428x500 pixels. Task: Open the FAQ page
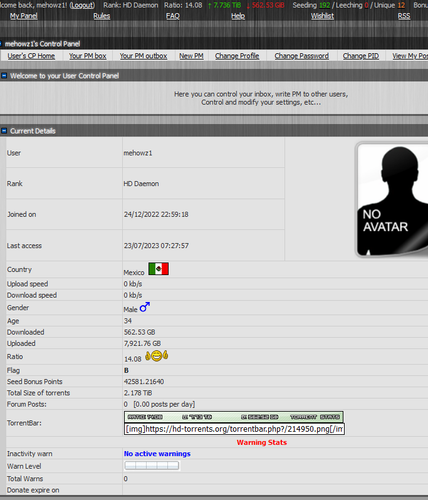pos(173,16)
